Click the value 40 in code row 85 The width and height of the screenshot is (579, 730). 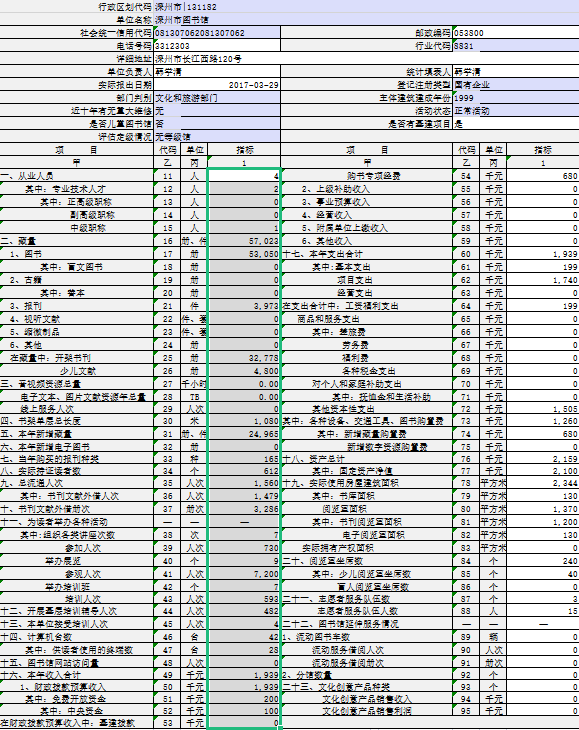(x=543, y=575)
